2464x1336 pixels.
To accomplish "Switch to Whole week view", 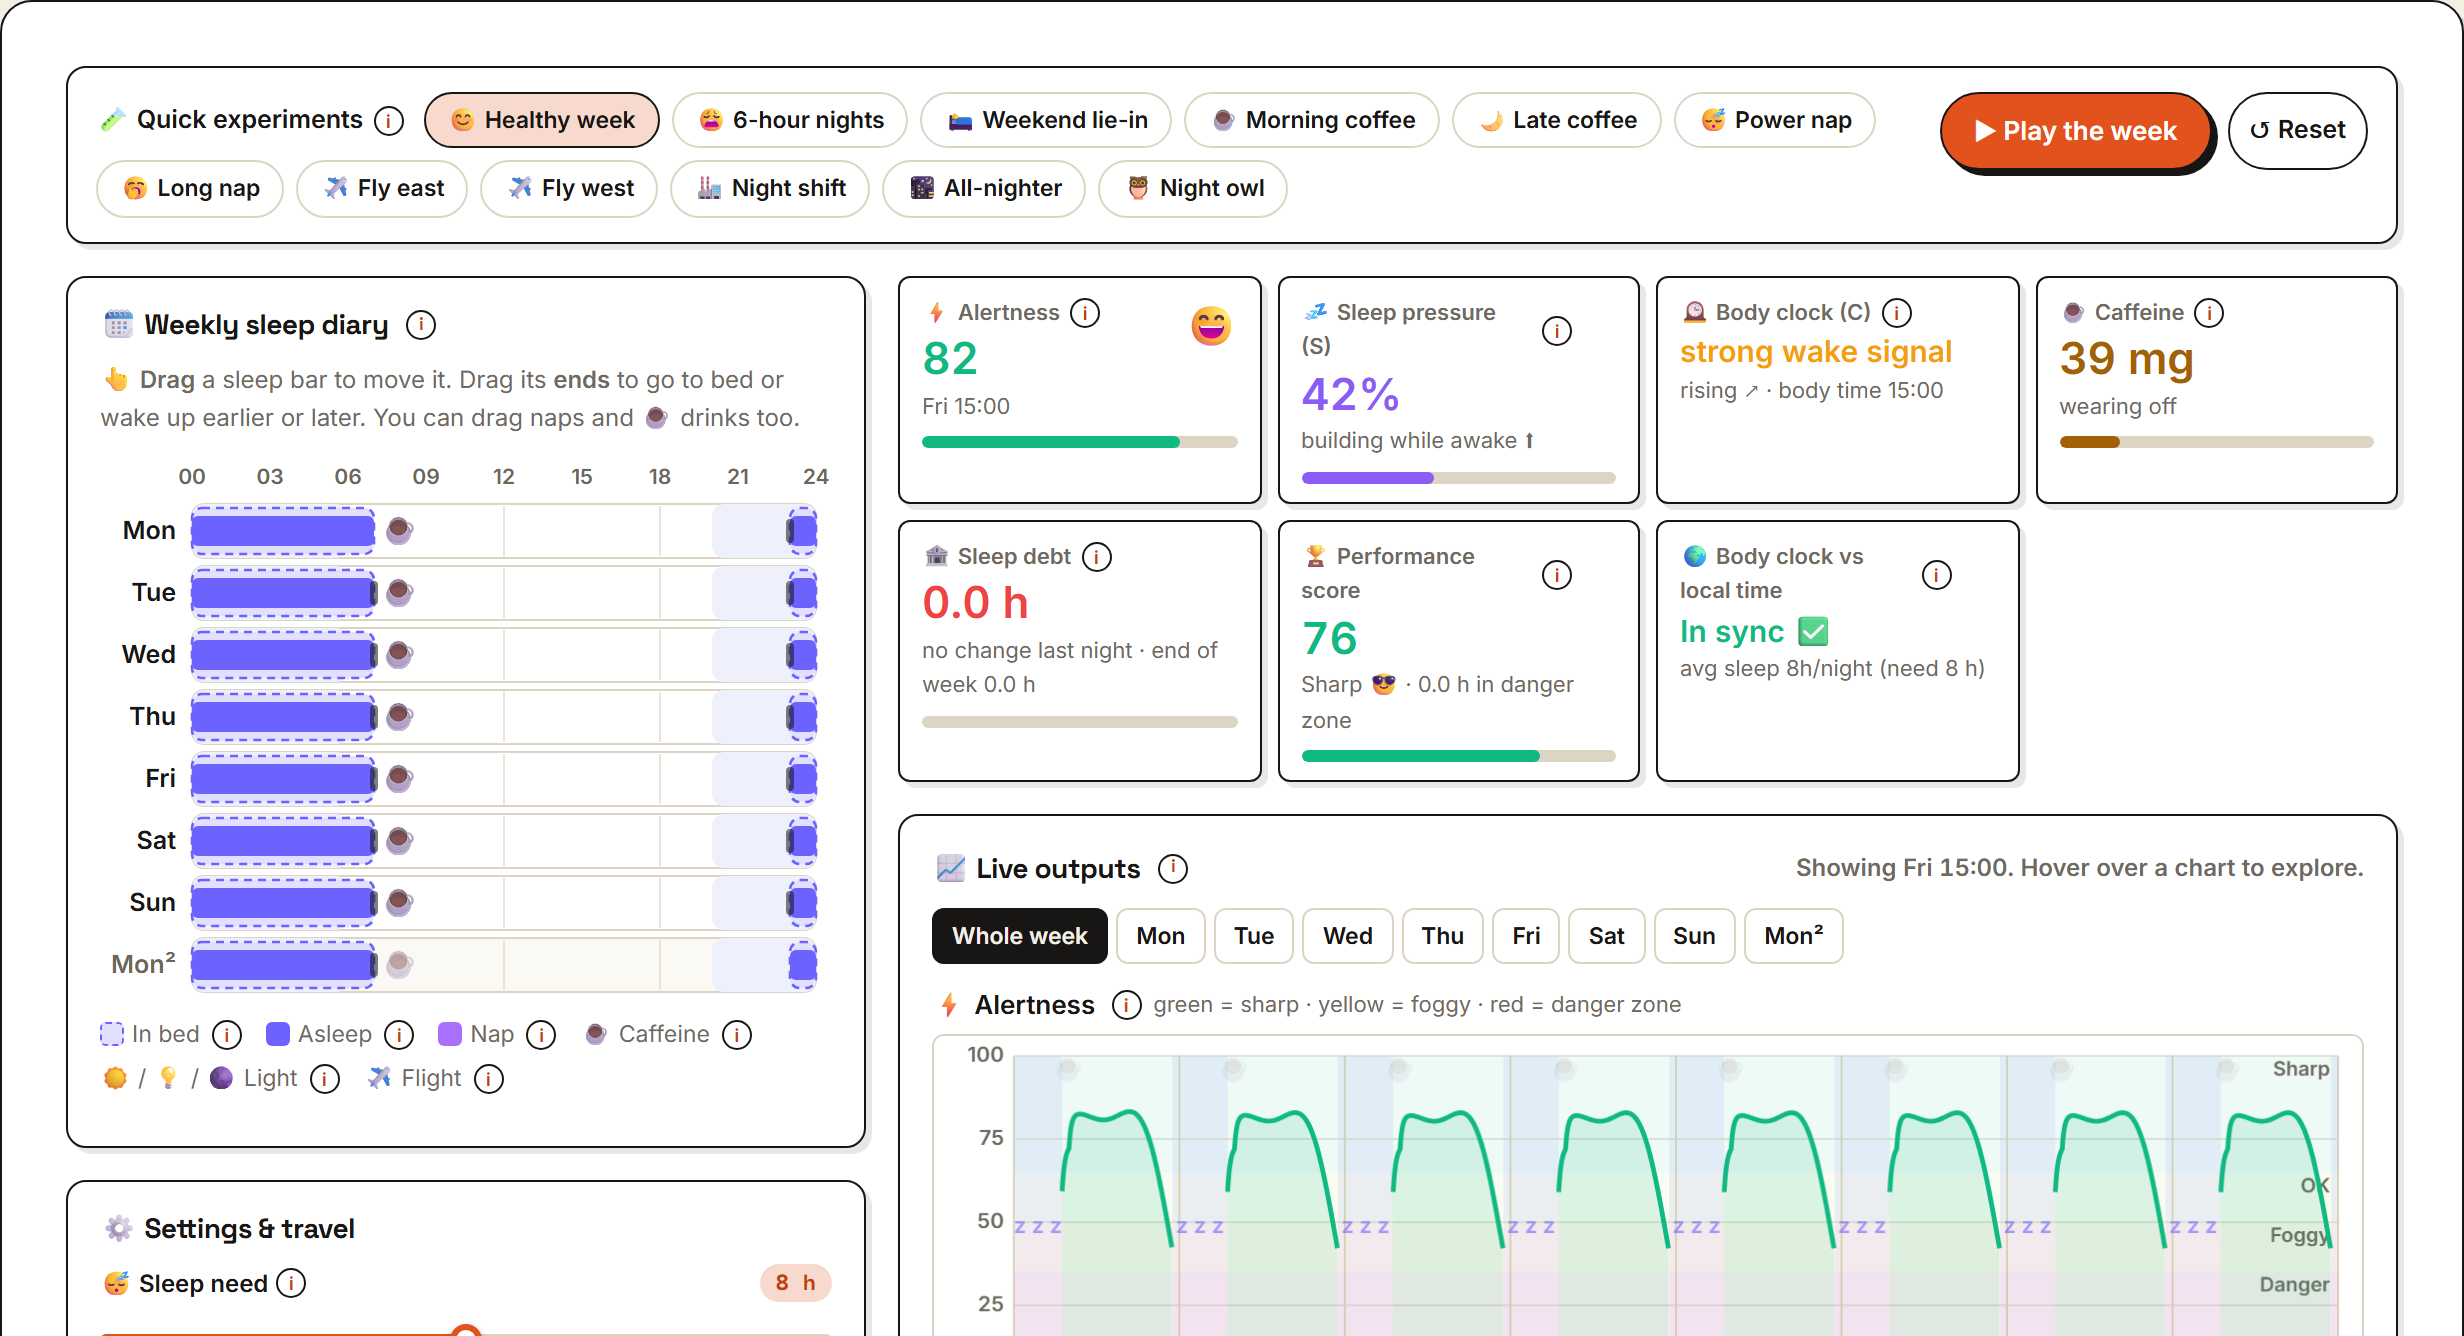I will pos(1020,936).
